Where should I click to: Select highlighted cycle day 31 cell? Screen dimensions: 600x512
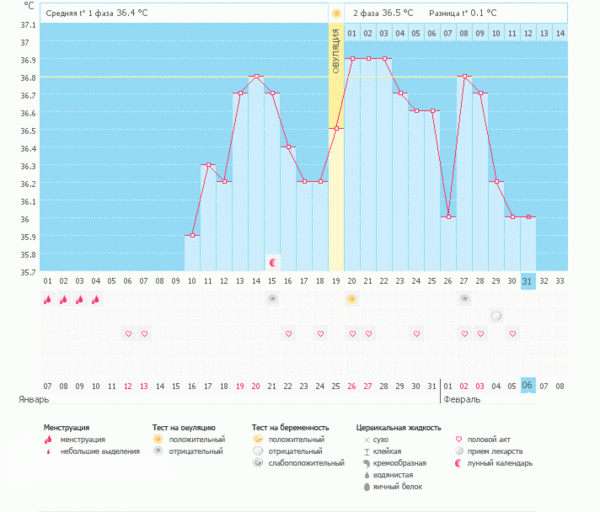tap(528, 281)
